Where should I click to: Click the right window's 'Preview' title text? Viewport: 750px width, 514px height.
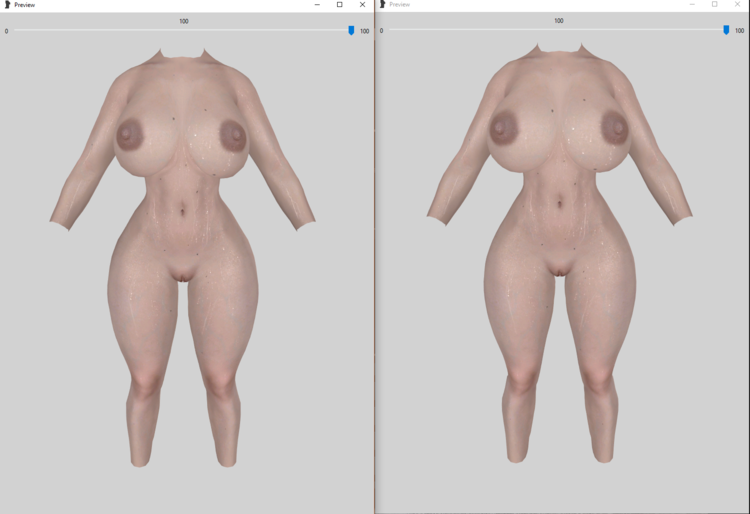pos(399,4)
